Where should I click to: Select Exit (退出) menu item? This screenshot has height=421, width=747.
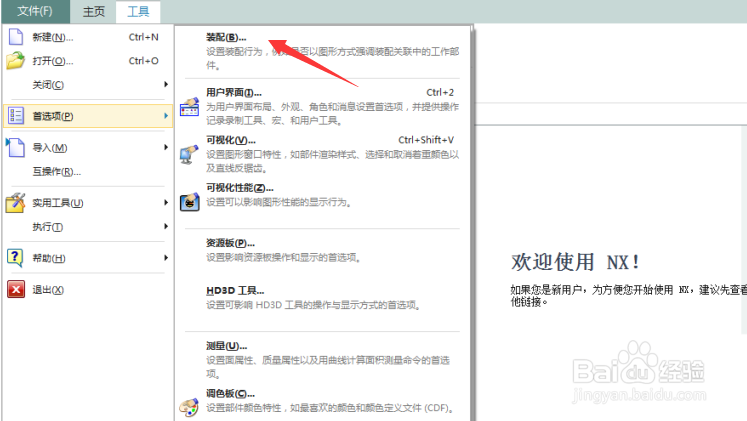point(88,289)
